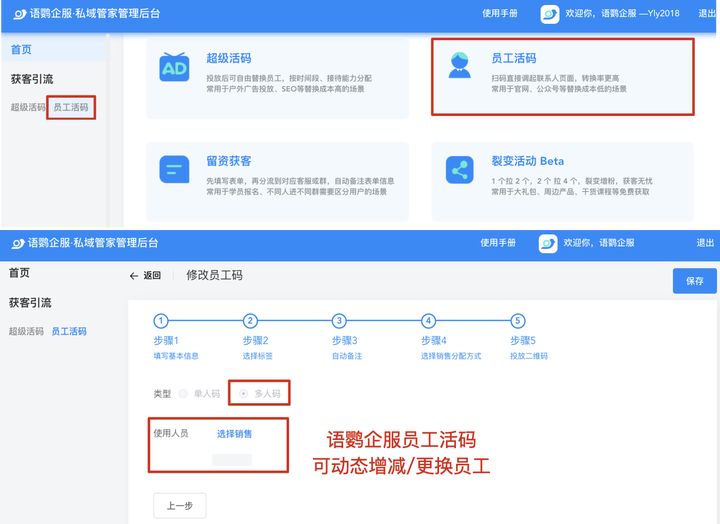The image size is (720, 524).
Task: Select the 多人码 radio button
Action: click(244, 394)
